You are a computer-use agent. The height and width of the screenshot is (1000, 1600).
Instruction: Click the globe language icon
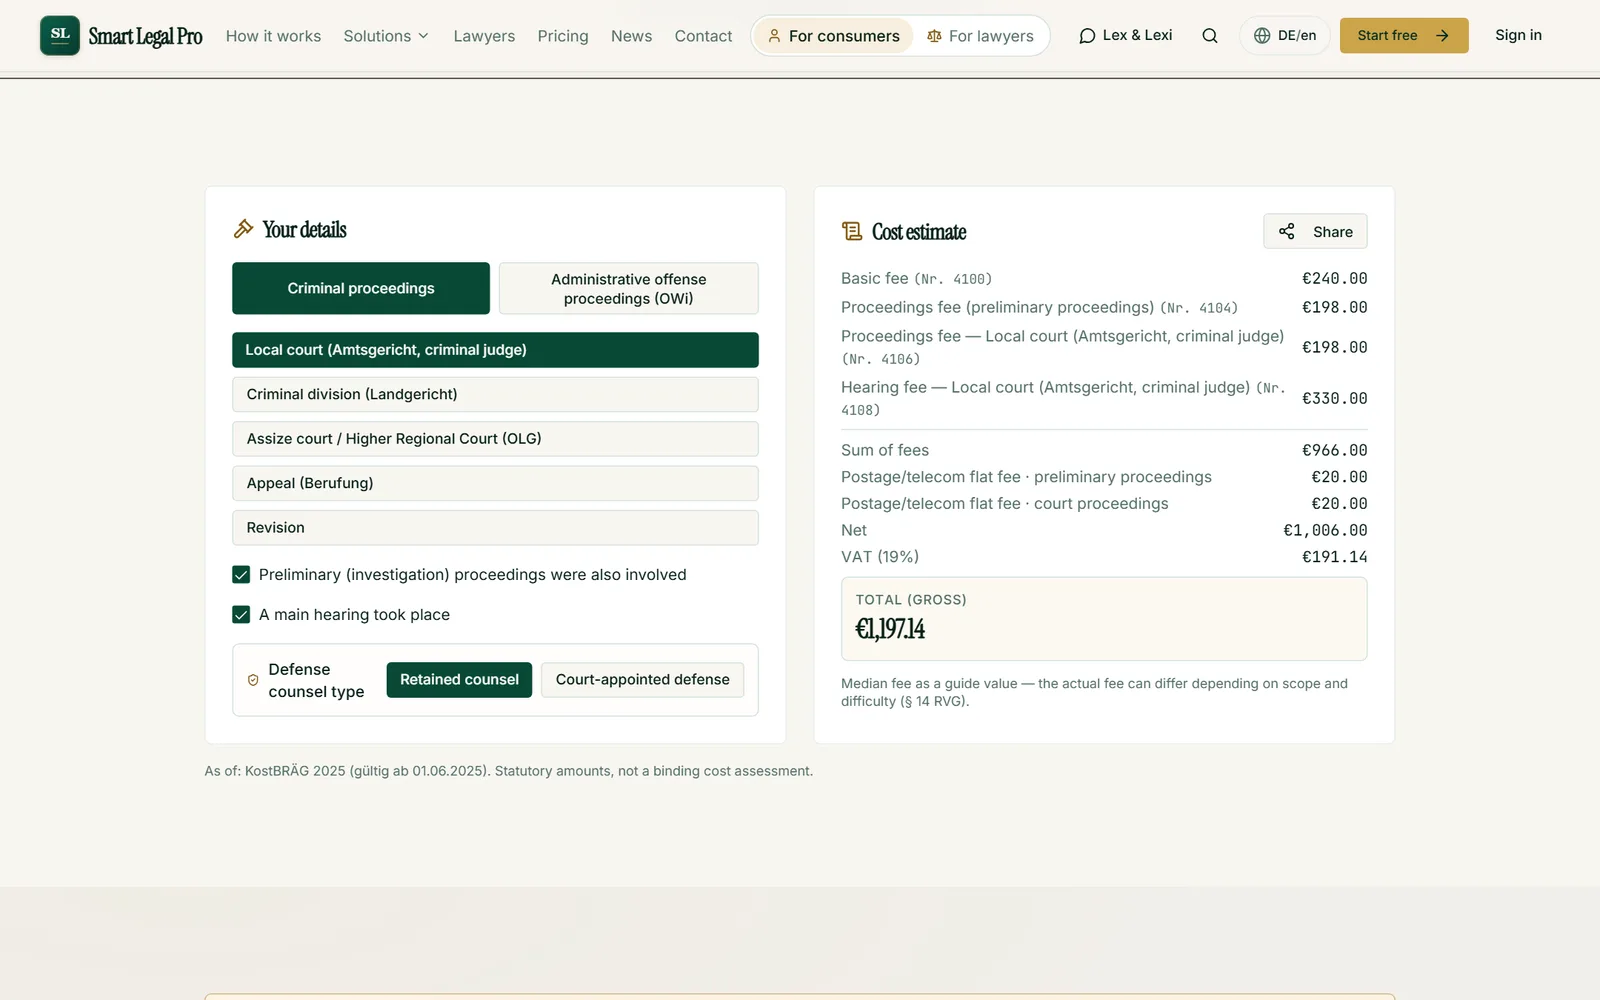pos(1262,36)
